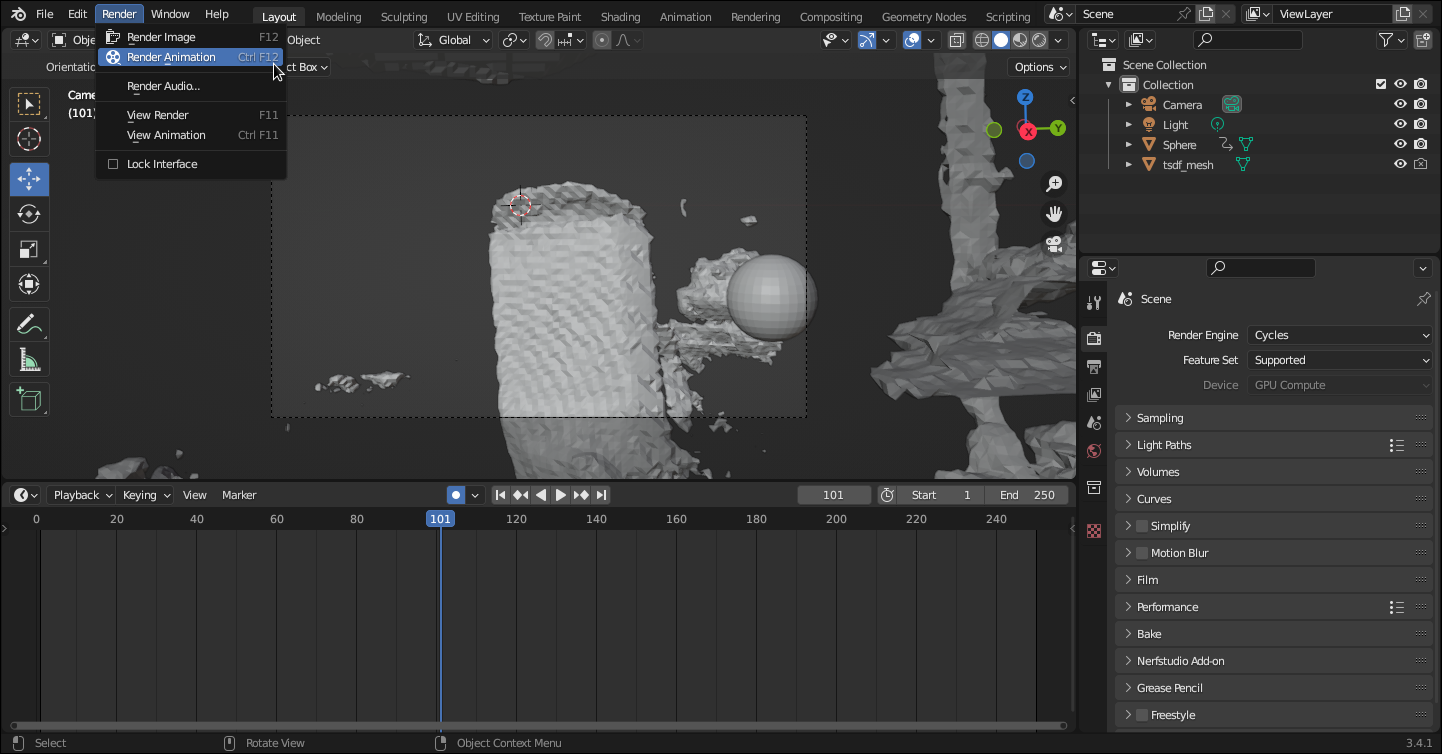Enable the Lock Interface checkbox
The image size is (1442, 754).
(x=113, y=164)
